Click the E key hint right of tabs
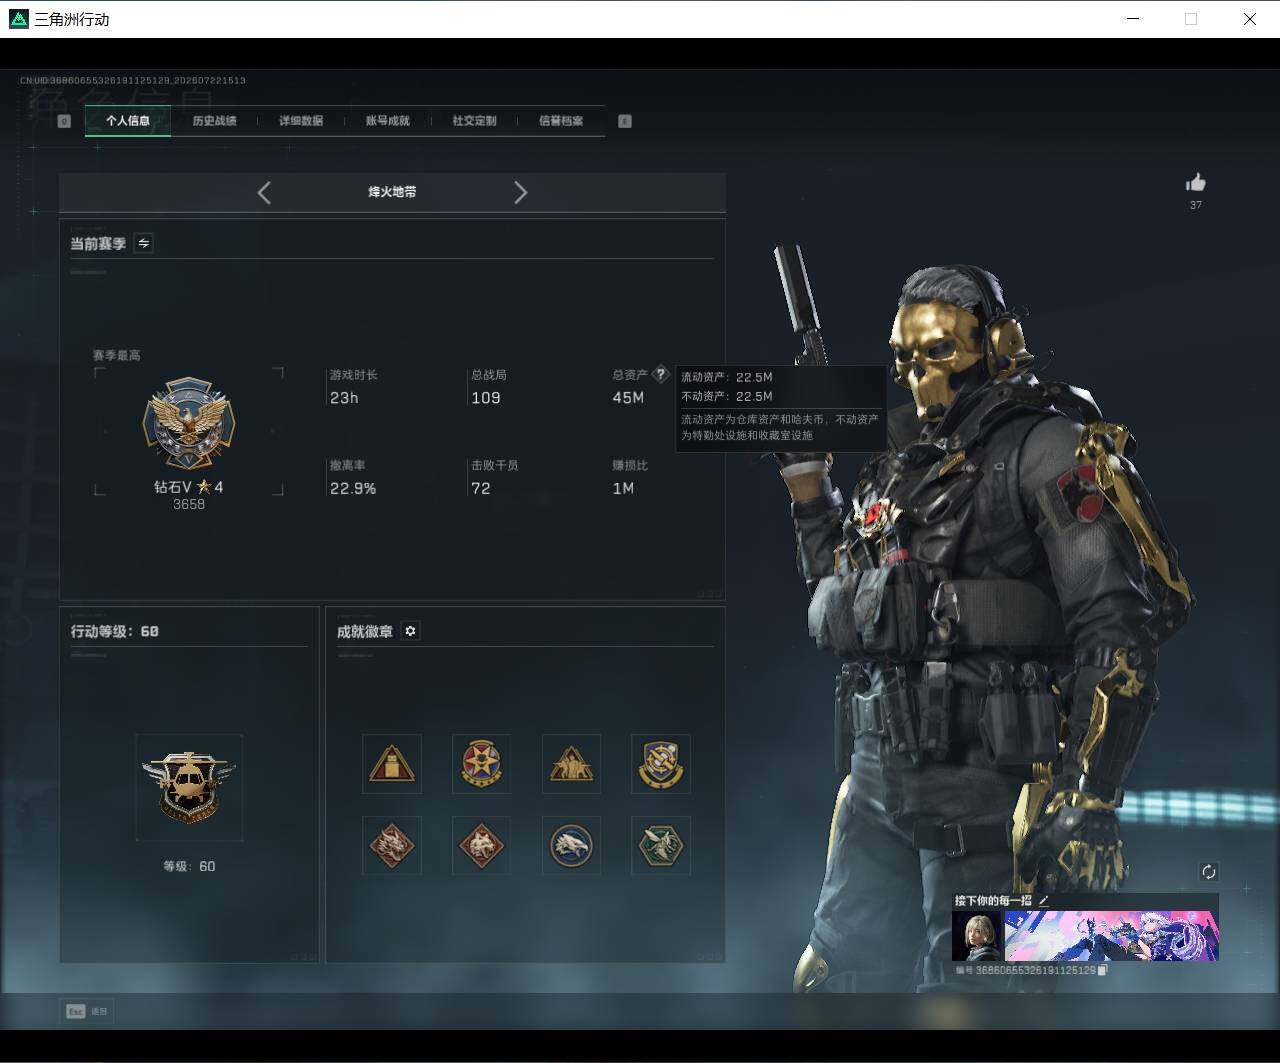 (x=625, y=121)
